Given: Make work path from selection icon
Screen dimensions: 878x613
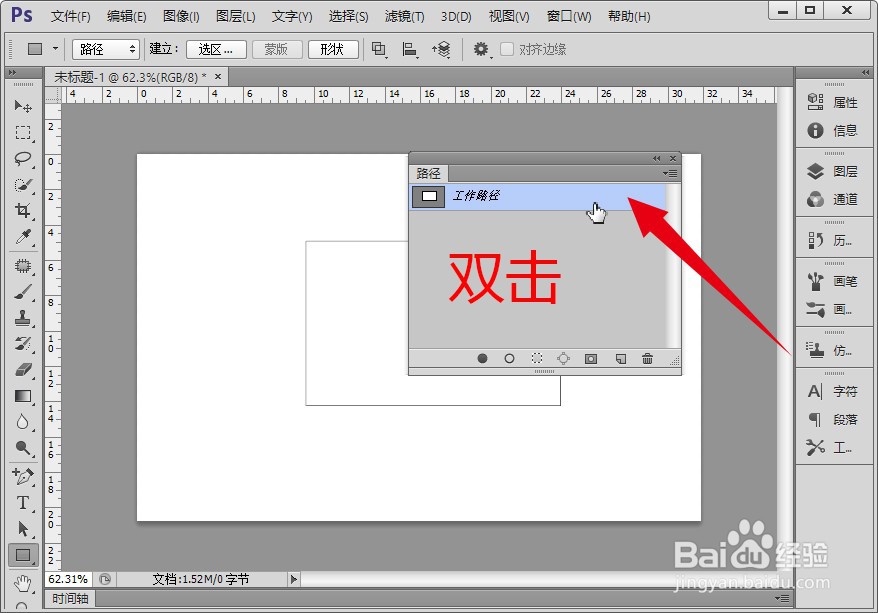Looking at the screenshot, I should pyautogui.click(x=563, y=358).
